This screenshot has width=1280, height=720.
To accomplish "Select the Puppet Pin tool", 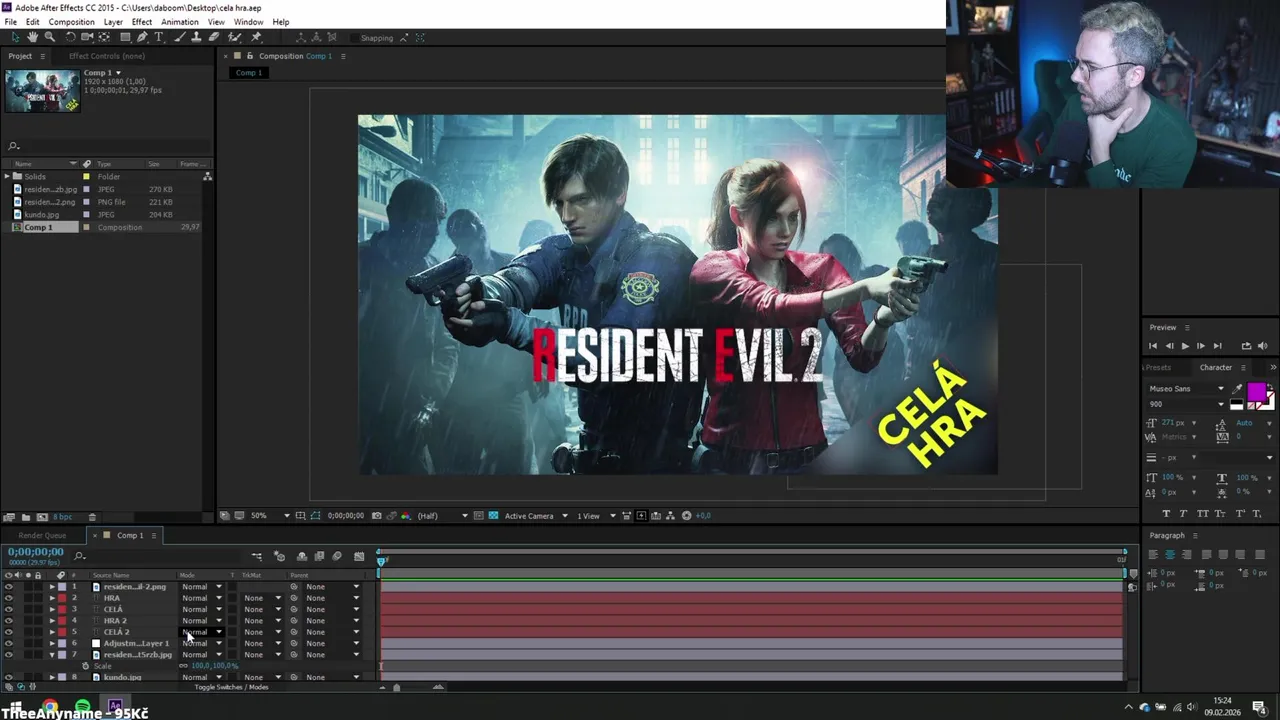I will coord(256,37).
